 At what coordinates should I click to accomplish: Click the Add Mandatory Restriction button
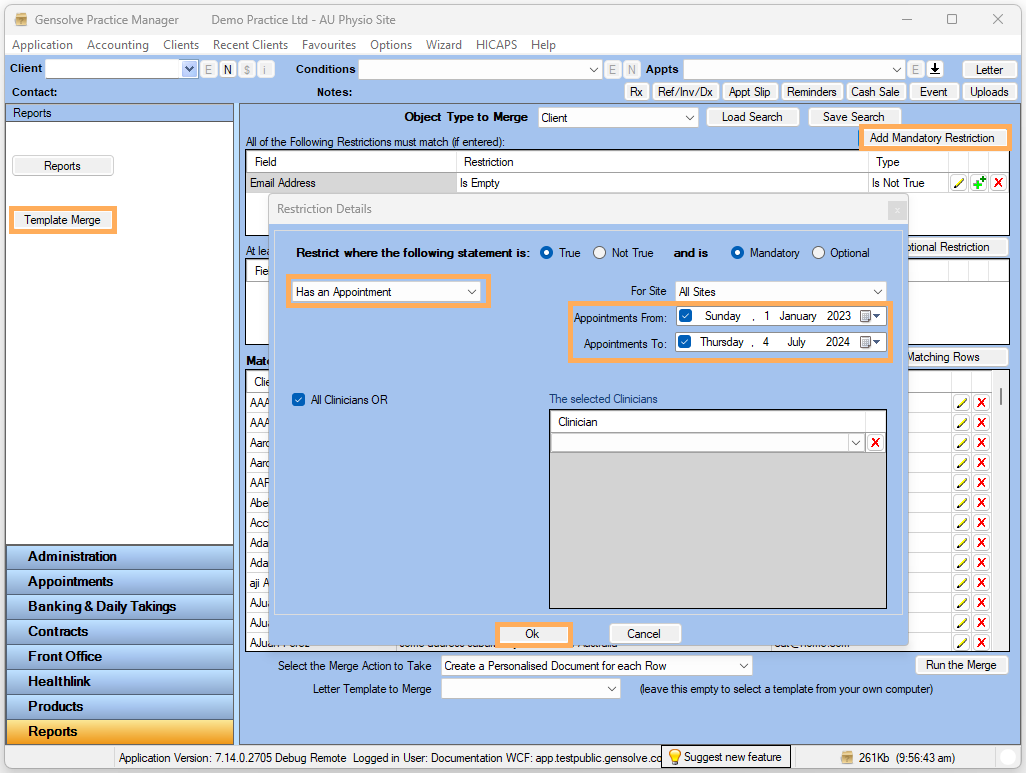tap(932, 138)
